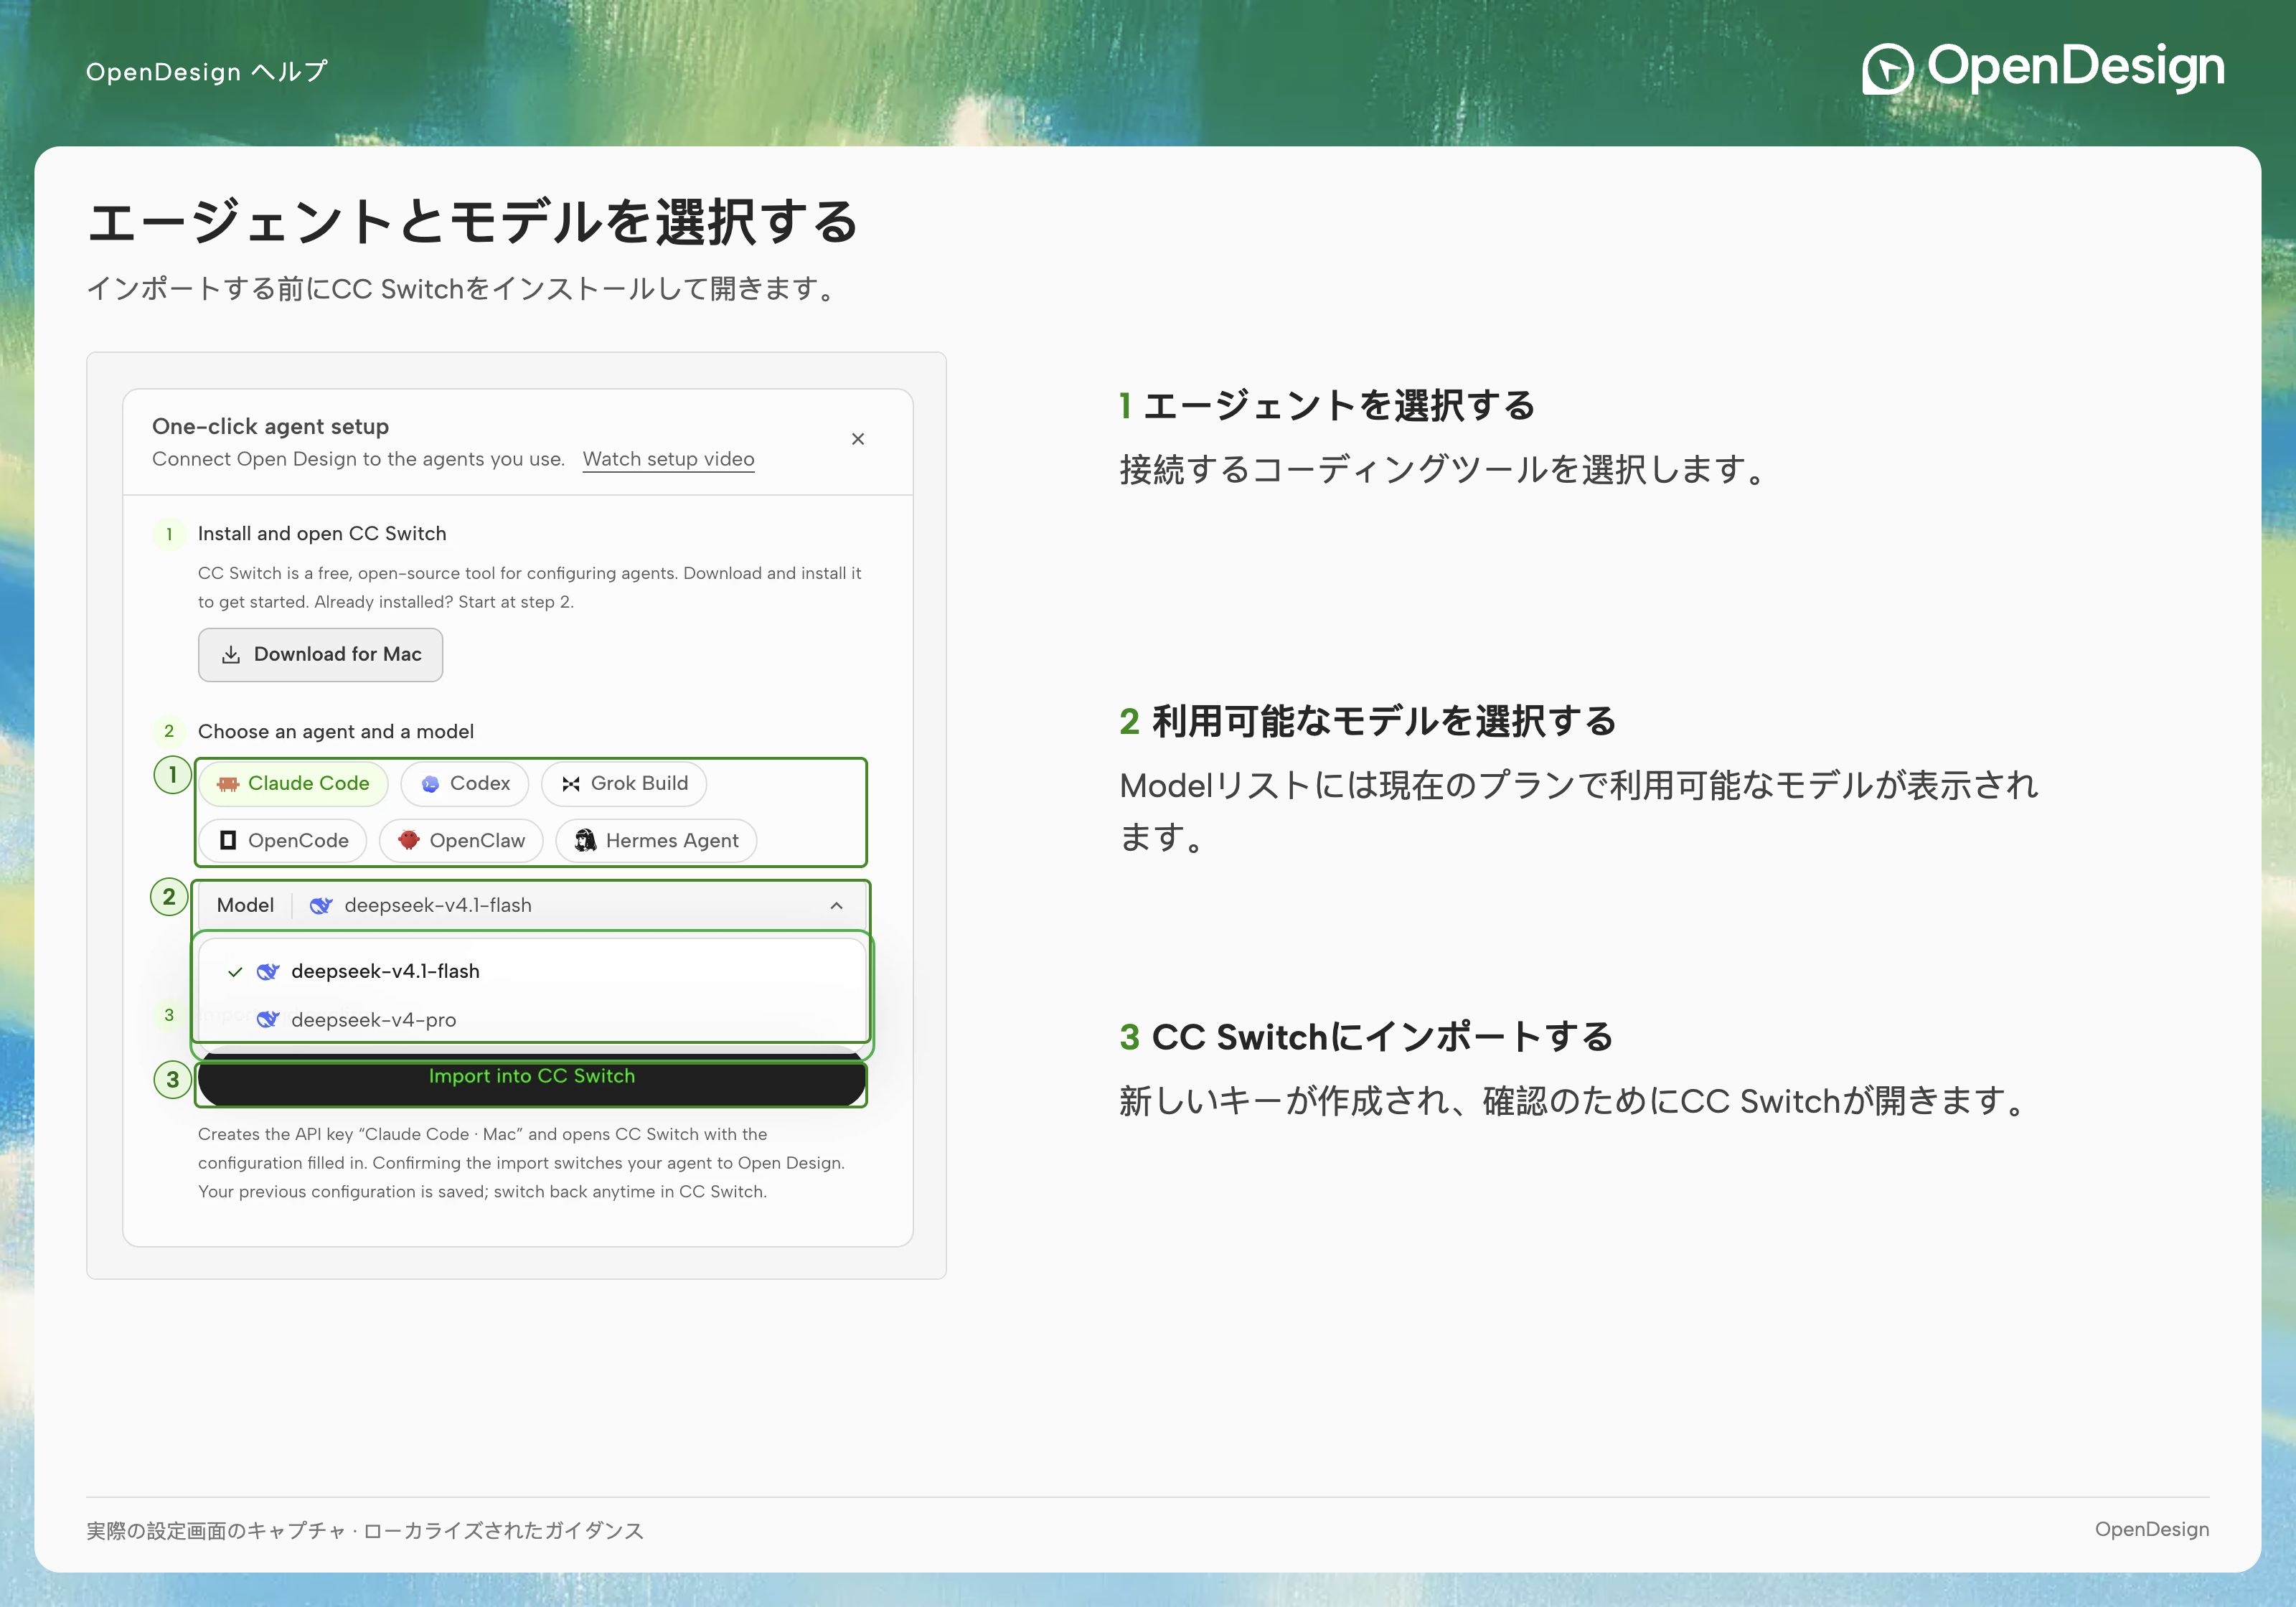Click the Choose an agent and a model heading
Image resolution: width=2296 pixels, height=1607 pixels.
pos(336,731)
